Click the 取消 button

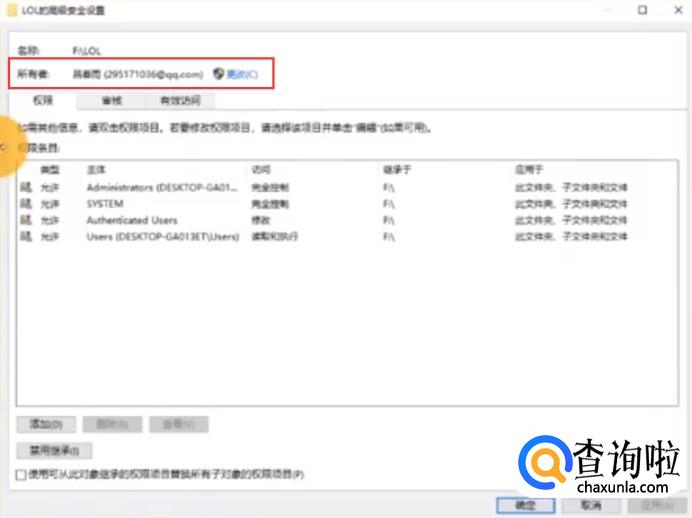tap(591, 505)
